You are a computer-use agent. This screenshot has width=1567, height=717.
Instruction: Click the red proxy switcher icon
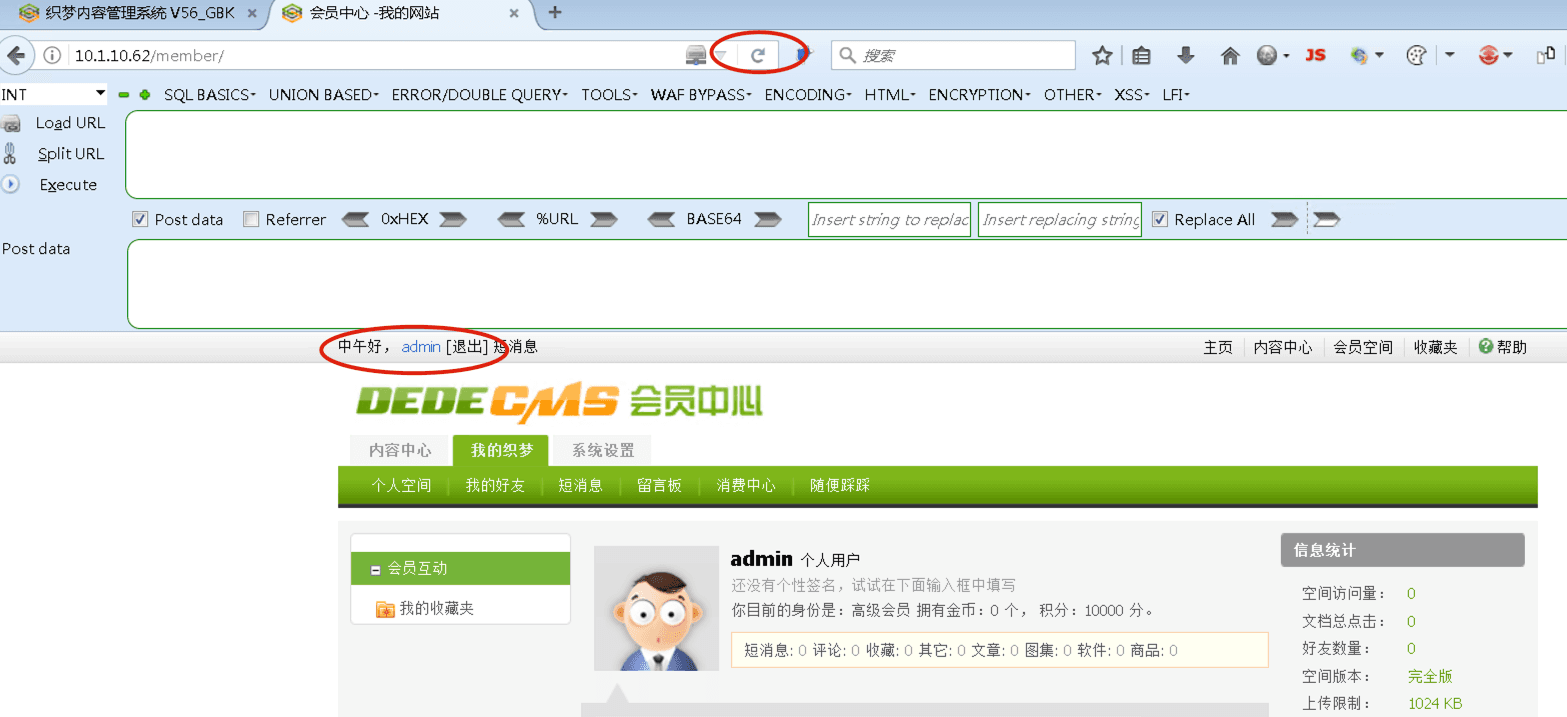coord(1489,56)
